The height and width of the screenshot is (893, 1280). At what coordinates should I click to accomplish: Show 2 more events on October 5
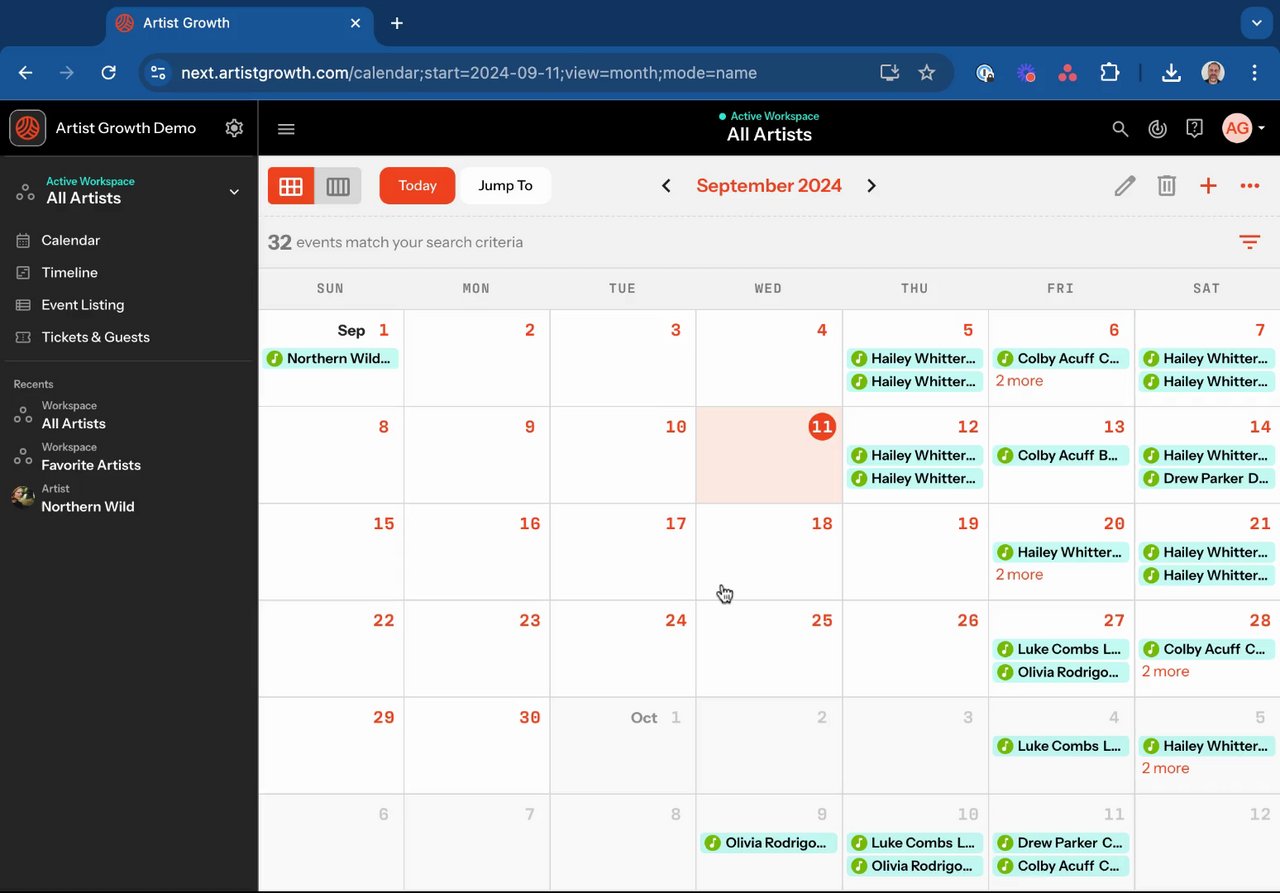pyautogui.click(x=1165, y=769)
